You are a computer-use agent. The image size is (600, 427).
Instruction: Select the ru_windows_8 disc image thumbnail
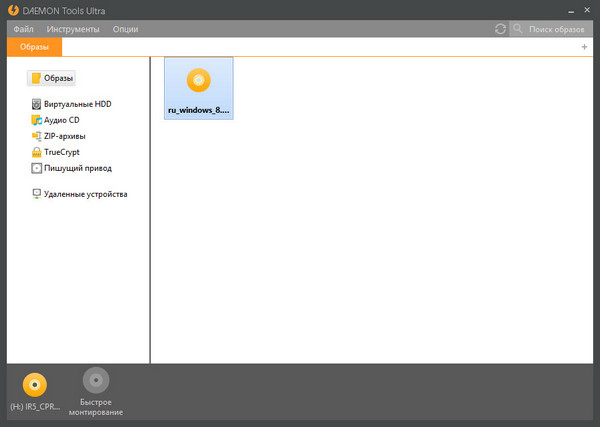click(x=199, y=88)
